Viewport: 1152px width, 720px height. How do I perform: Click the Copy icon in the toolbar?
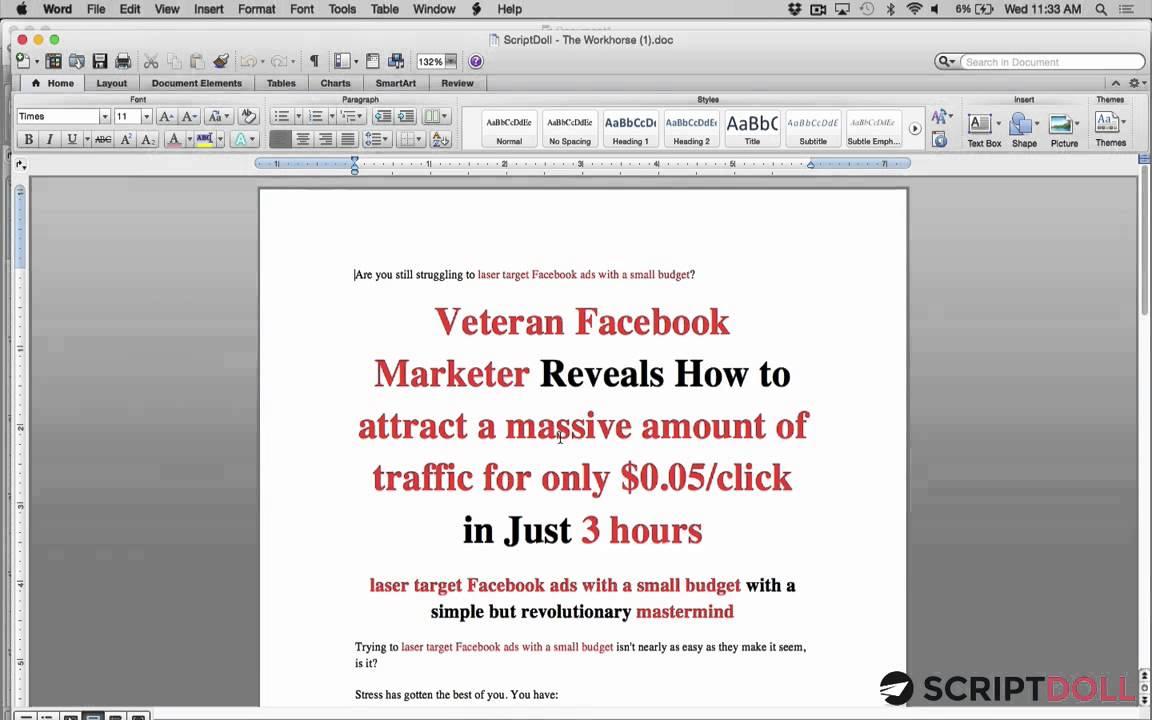click(x=174, y=61)
